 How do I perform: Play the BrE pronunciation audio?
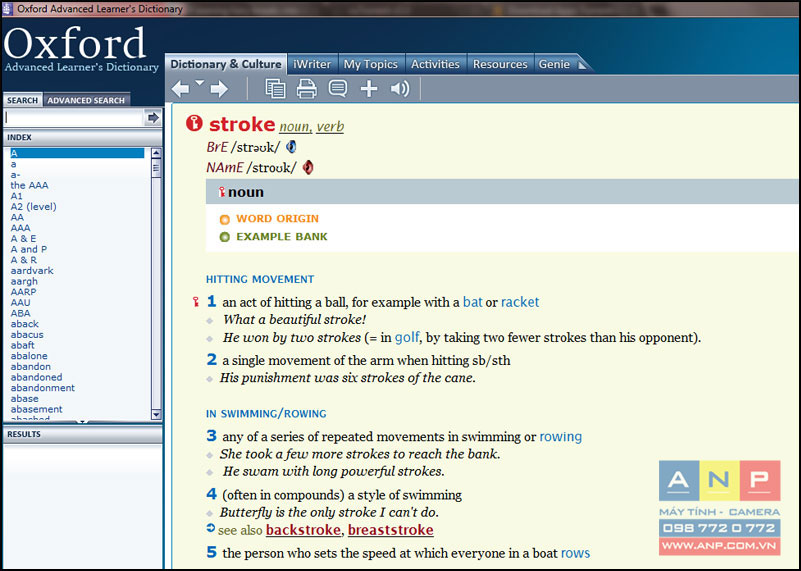pyautogui.click(x=291, y=147)
